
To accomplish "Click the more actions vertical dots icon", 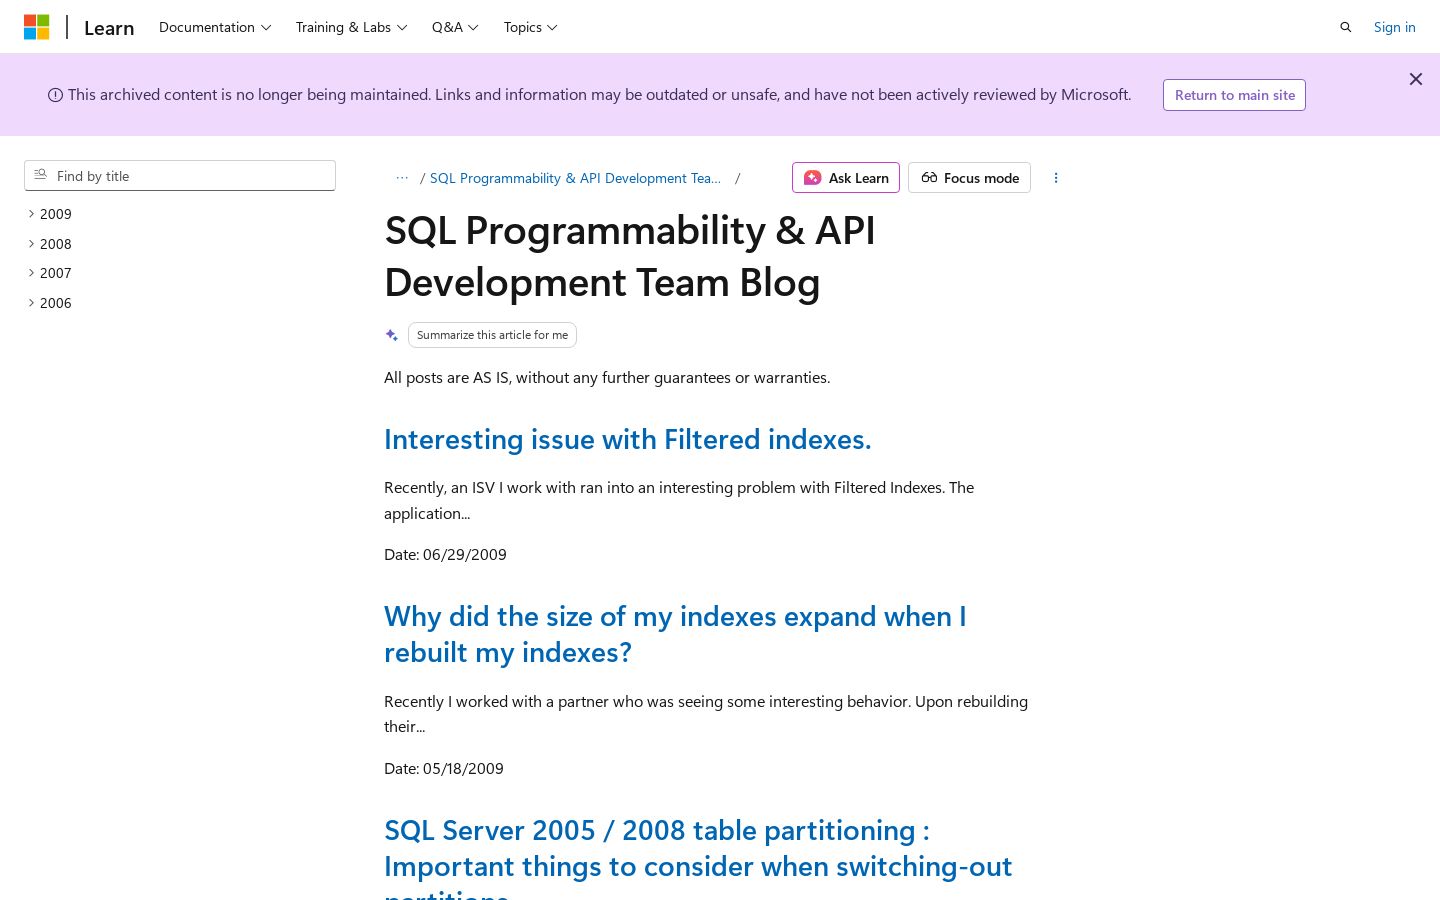I will 1055,178.
